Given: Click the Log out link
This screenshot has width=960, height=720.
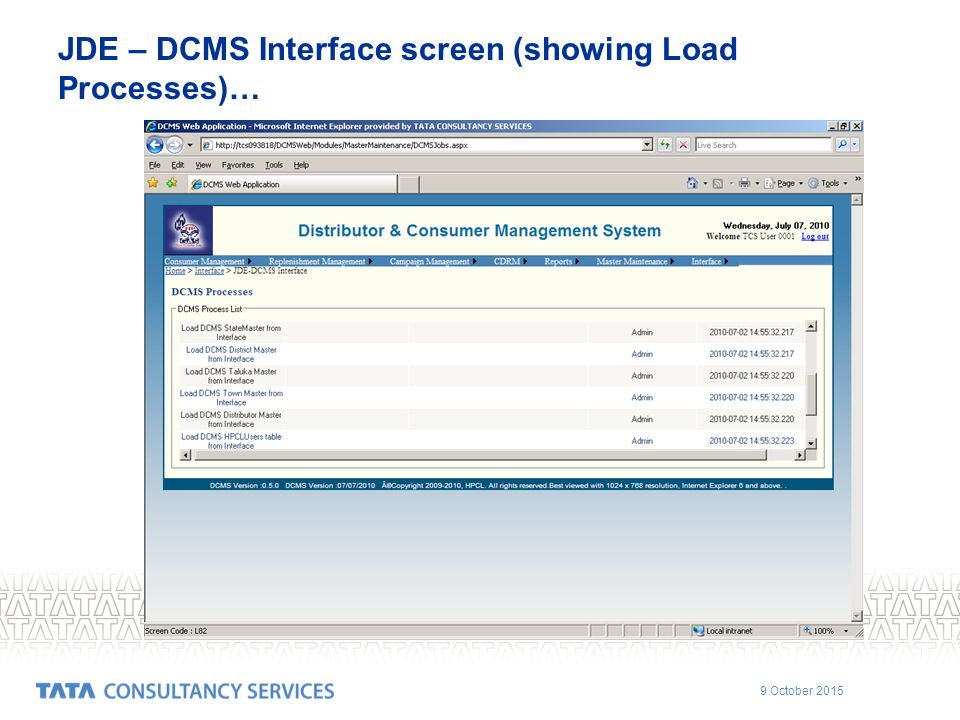Looking at the screenshot, I should (815, 236).
